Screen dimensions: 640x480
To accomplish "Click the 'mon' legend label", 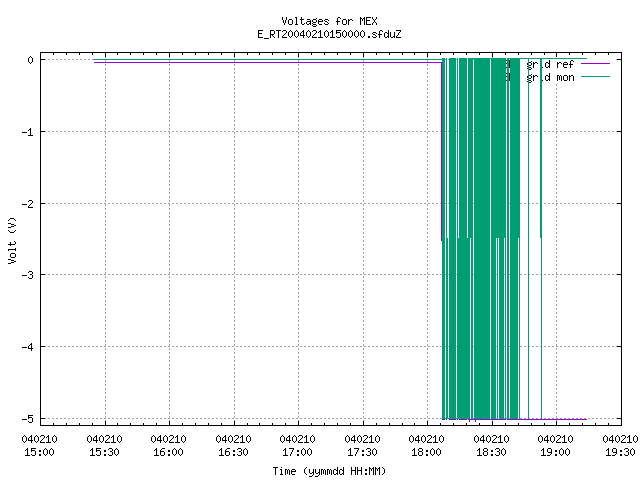I will pyautogui.click(x=565, y=78).
